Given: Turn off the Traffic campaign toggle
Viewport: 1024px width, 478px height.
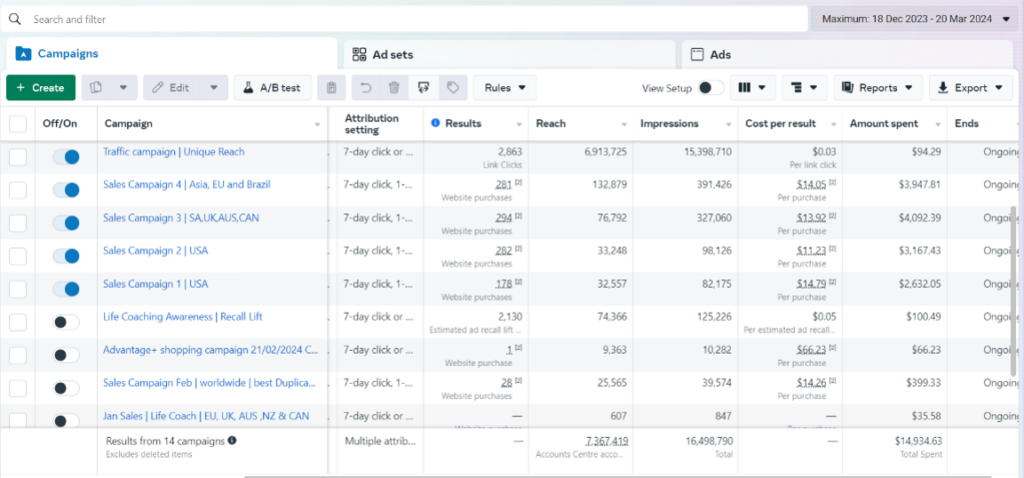Looking at the screenshot, I should (66, 157).
